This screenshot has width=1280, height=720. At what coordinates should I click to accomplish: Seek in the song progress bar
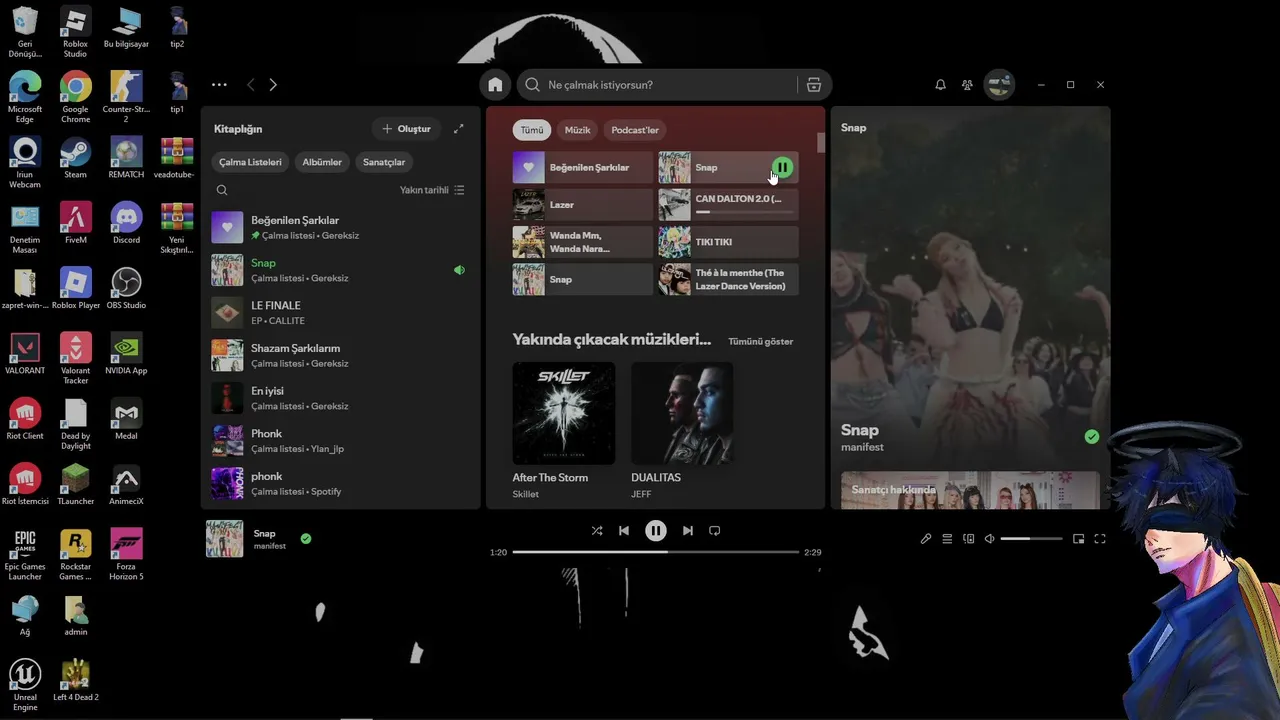tap(656, 552)
